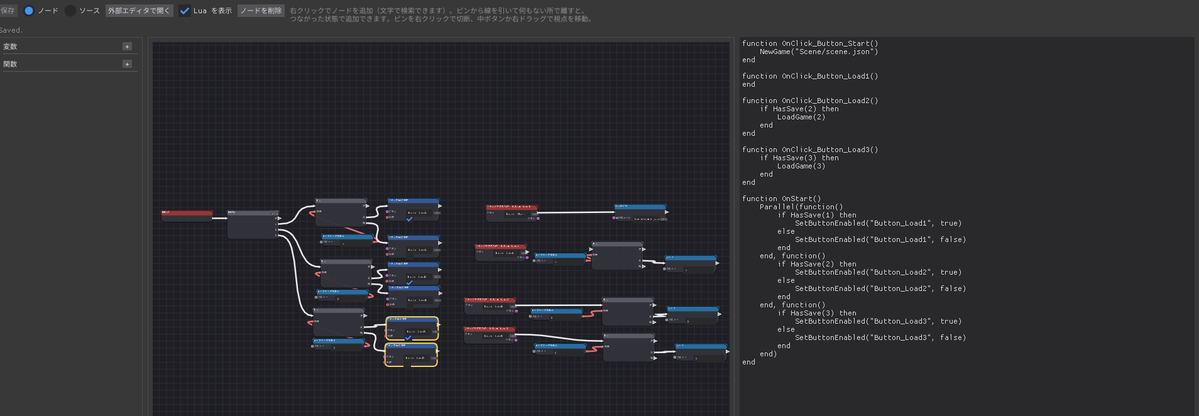Click code line LoadGame(3)
The image size is (1199, 416).
pos(801,166)
